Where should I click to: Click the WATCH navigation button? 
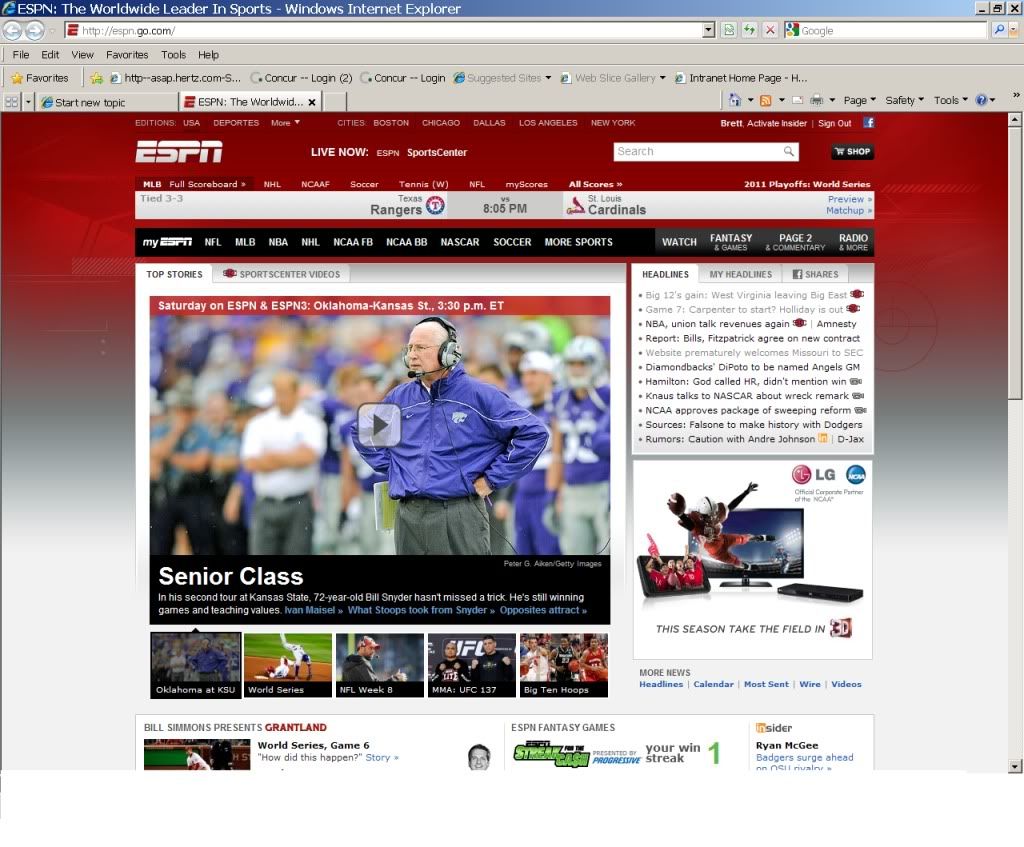(x=679, y=242)
